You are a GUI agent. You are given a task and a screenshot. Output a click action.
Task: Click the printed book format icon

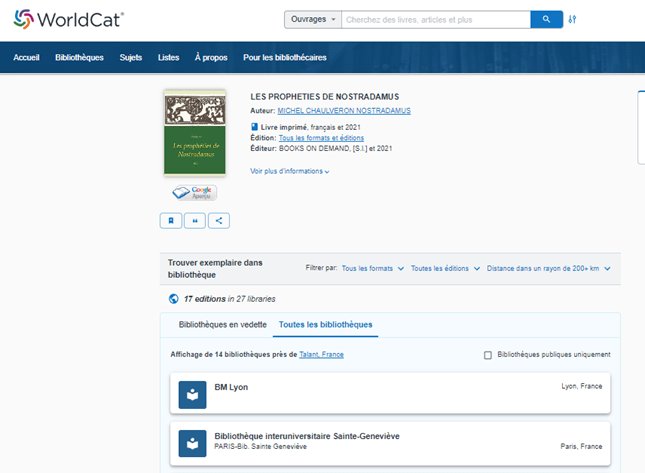(x=254, y=127)
